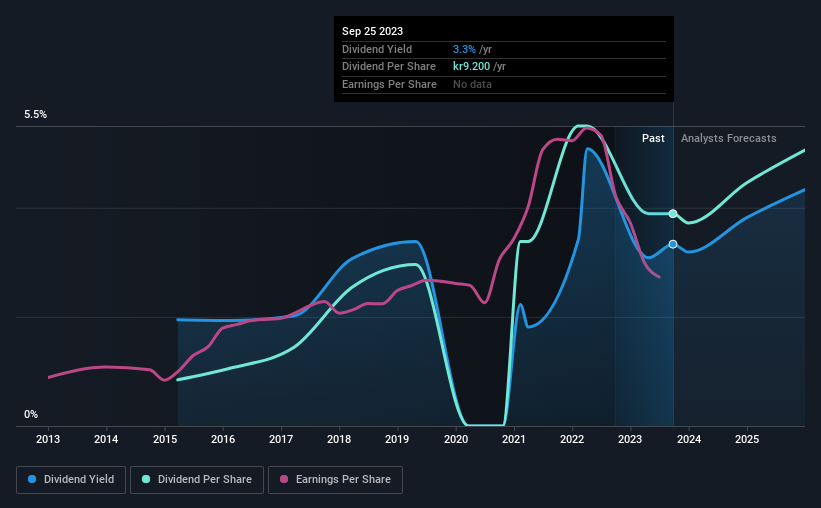Image resolution: width=821 pixels, height=508 pixels.
Task: Click the 2017 x-axis label
Action: coord(281,439)
